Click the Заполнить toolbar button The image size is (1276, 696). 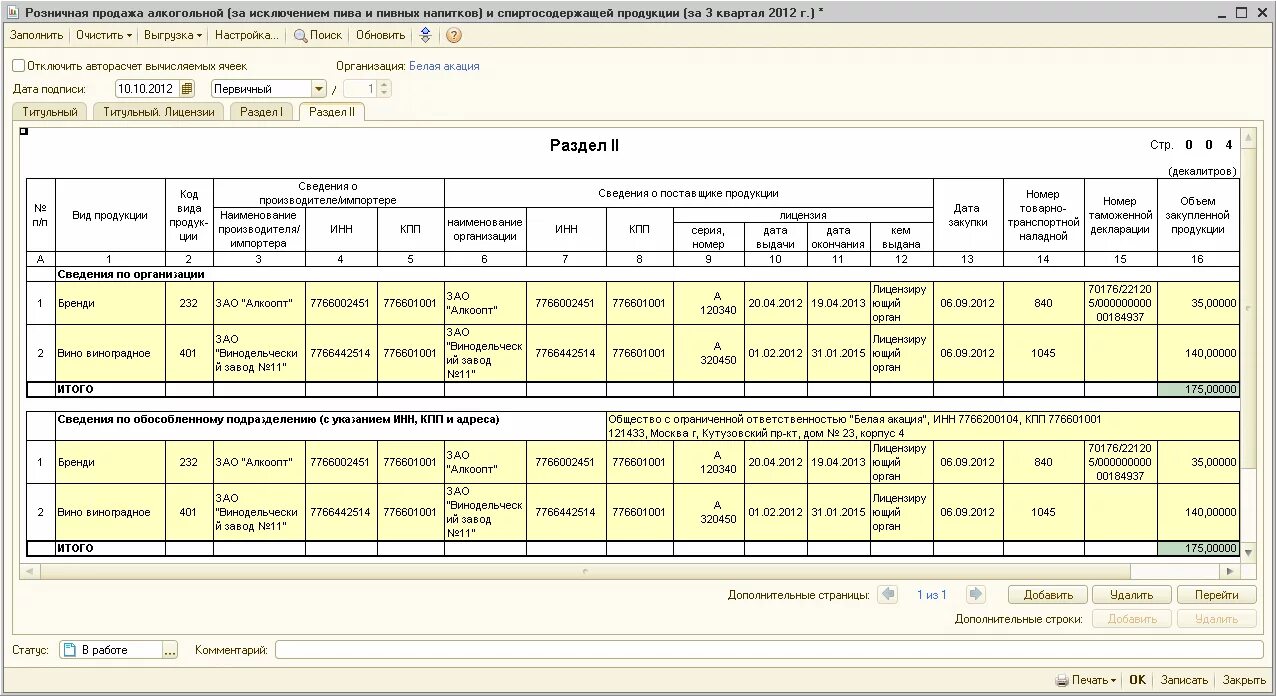click(36, 35)
